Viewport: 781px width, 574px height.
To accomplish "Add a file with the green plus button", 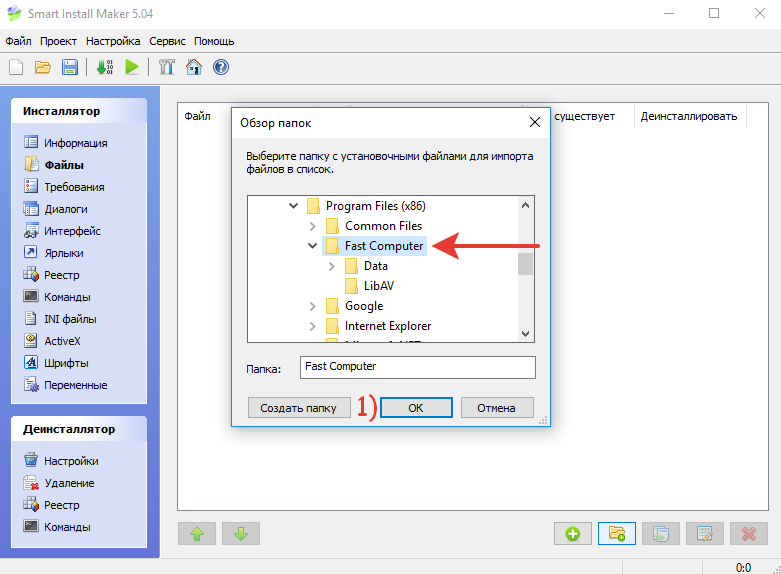I will [x=573, y=534].
